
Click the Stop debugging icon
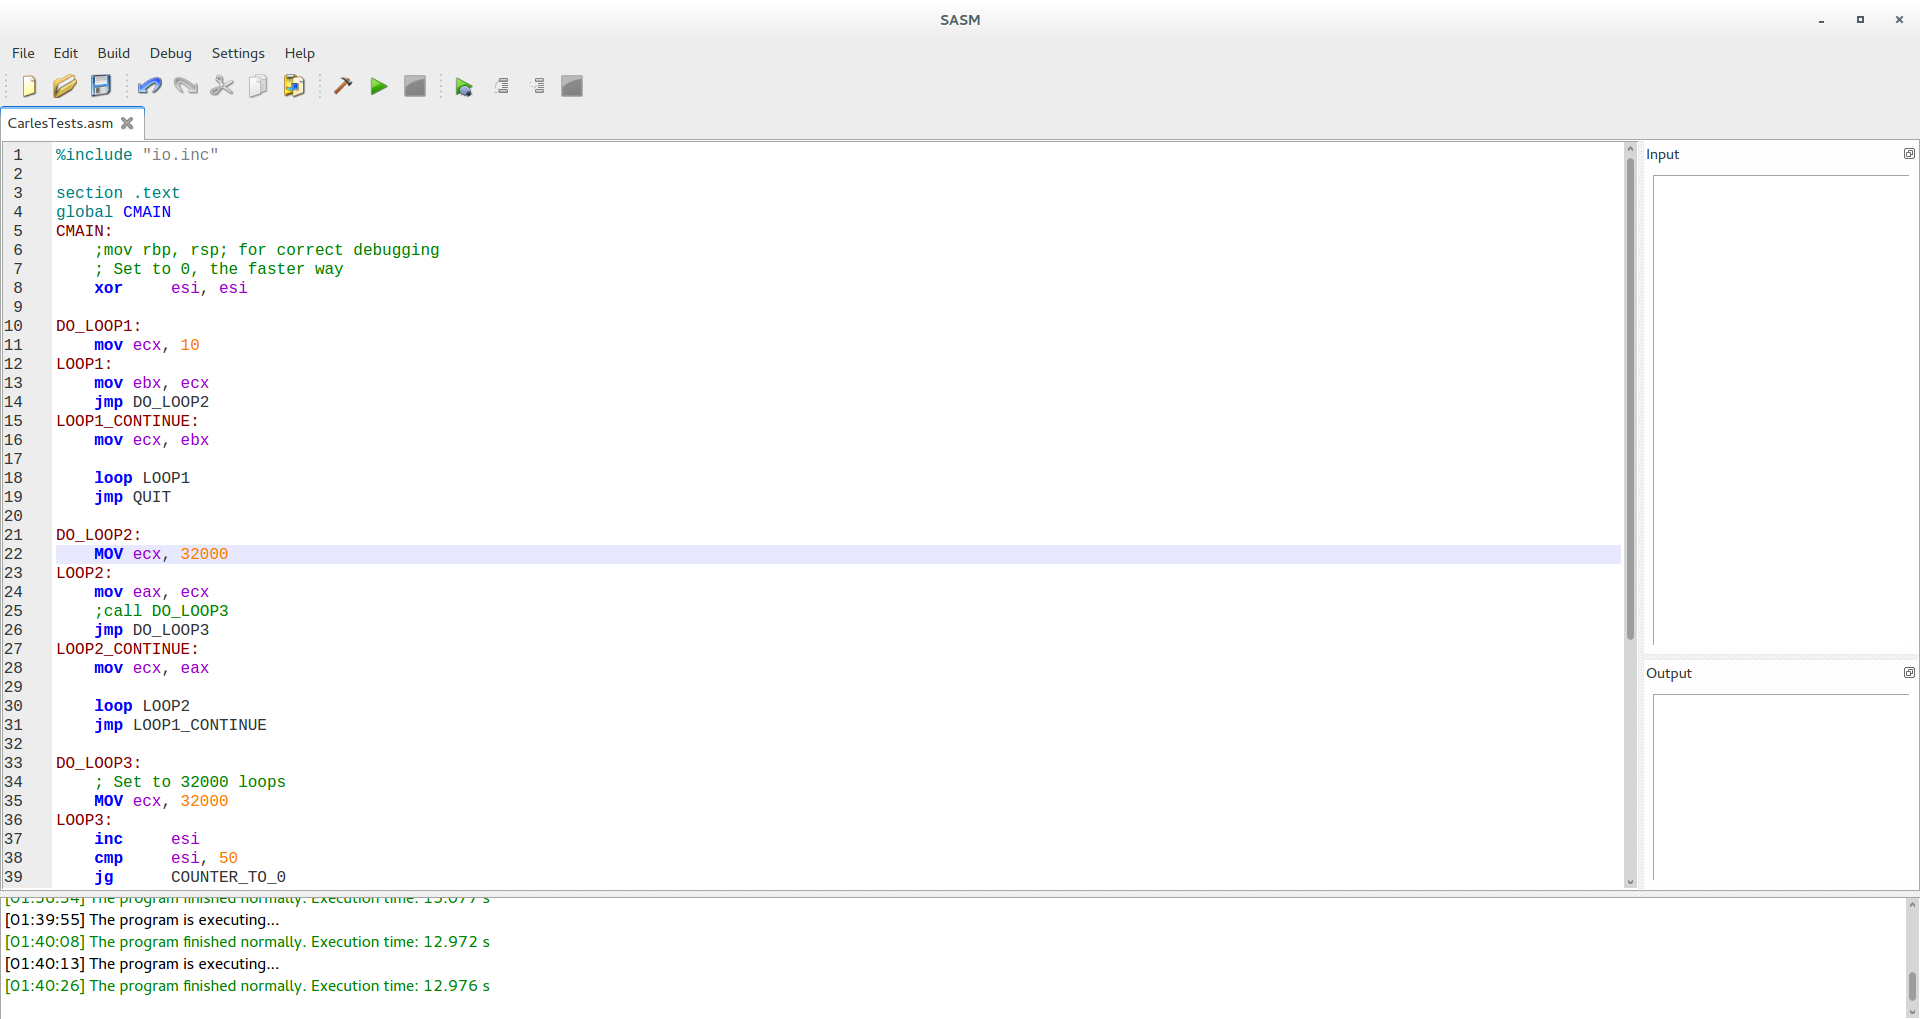[572, 86]
